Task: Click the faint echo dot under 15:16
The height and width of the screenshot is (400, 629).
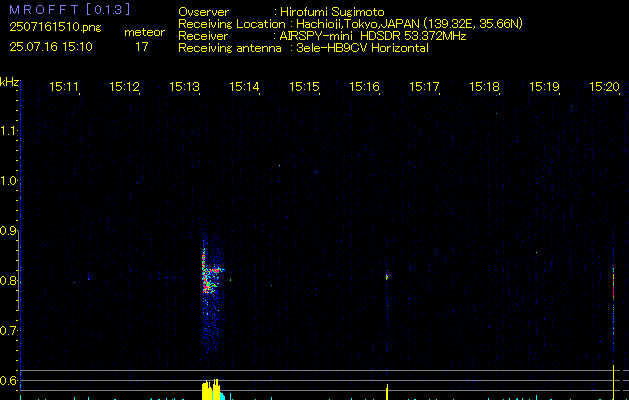Action: 387,276
